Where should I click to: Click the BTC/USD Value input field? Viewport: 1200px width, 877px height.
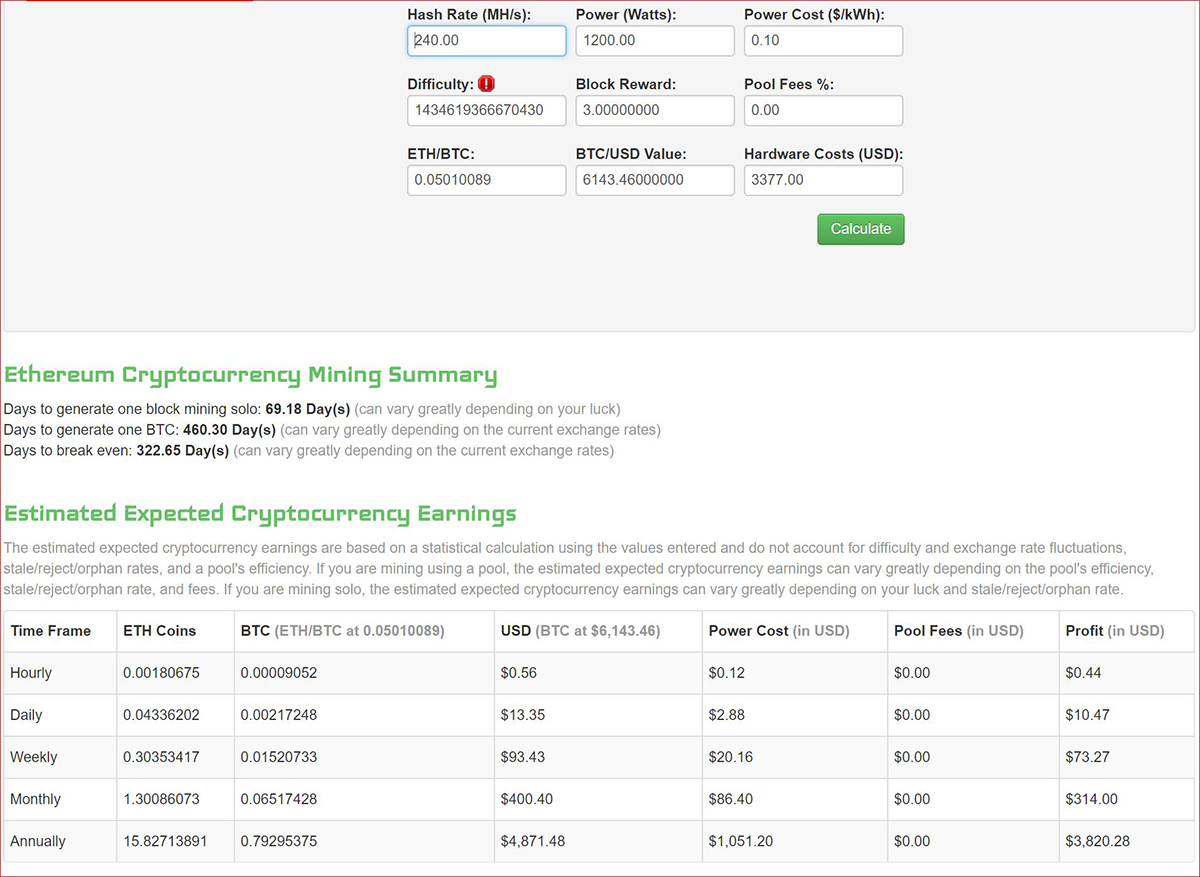point(655,180)
